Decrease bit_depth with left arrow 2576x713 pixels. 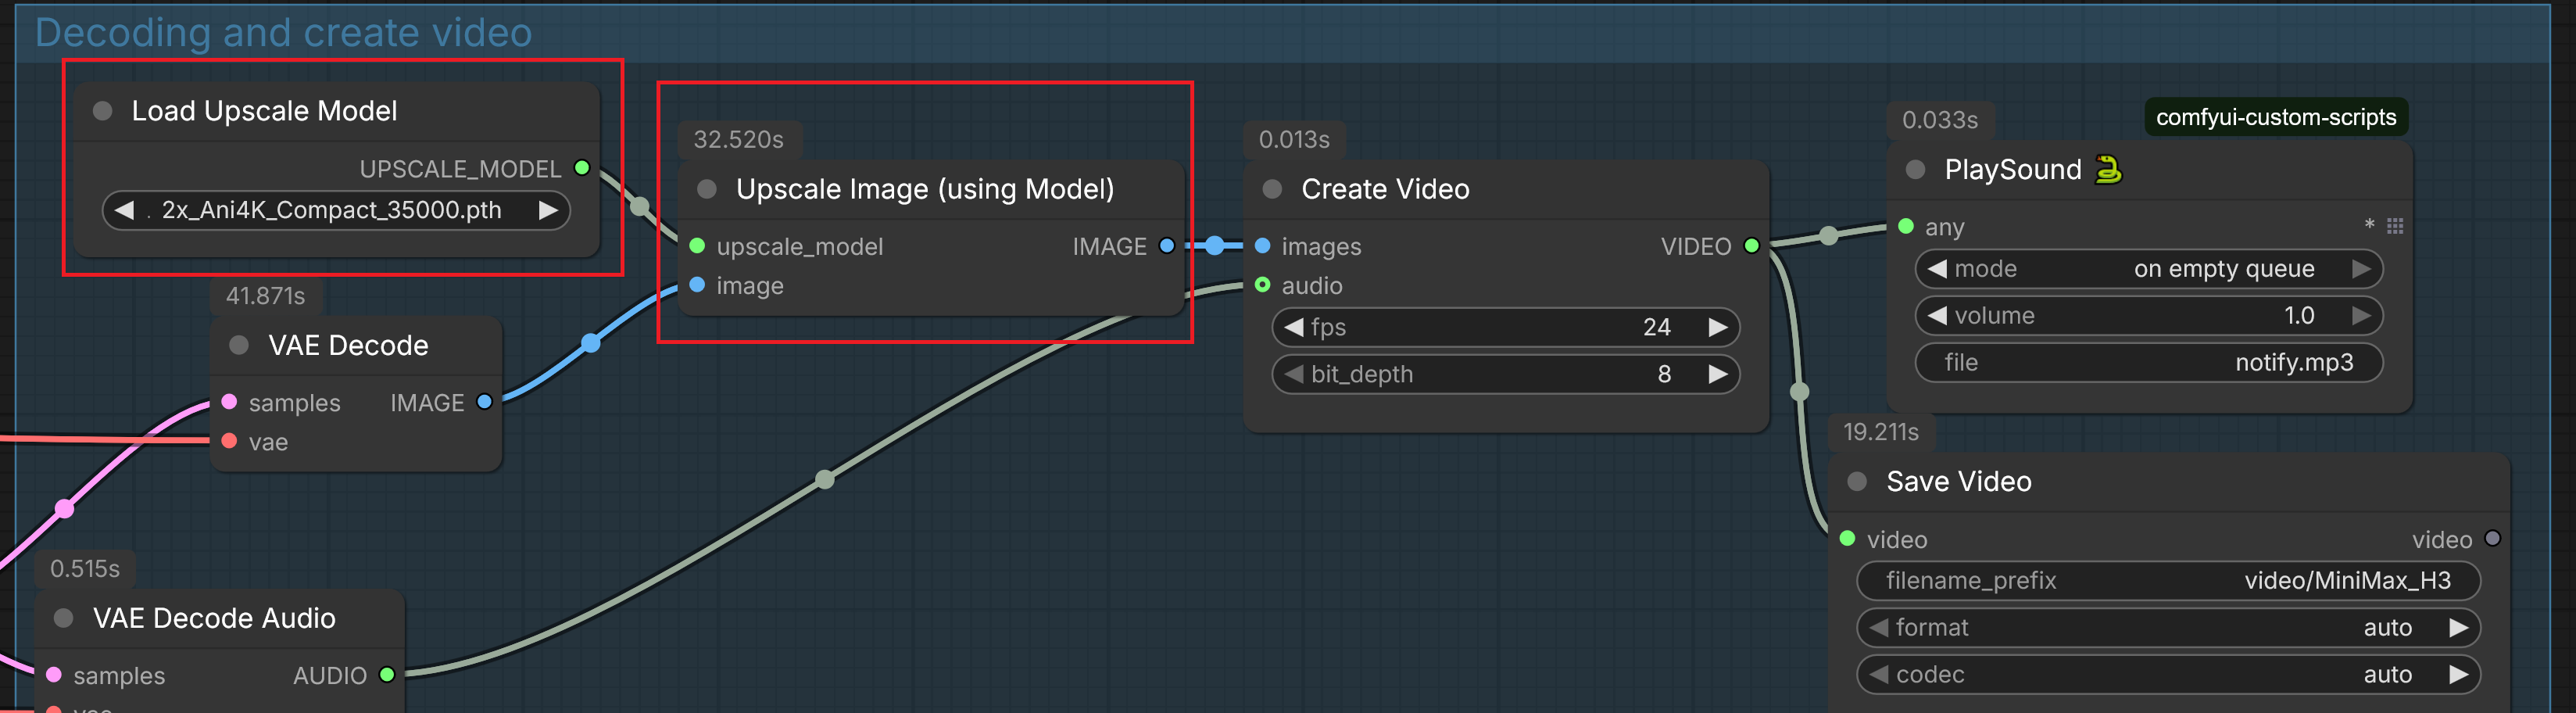1293,374
